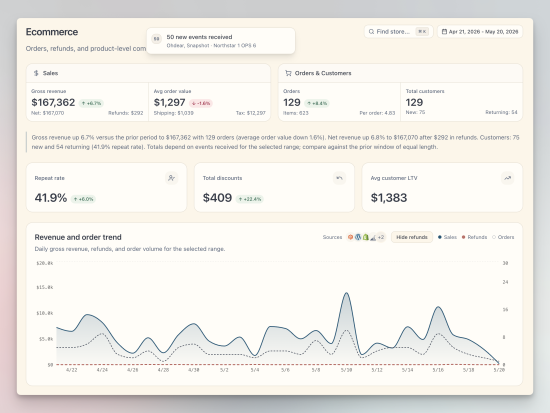The width and height of the screenshot is (550, 413).
Task: Click the Net: $167,070 text
Action: tap(47, 113)
